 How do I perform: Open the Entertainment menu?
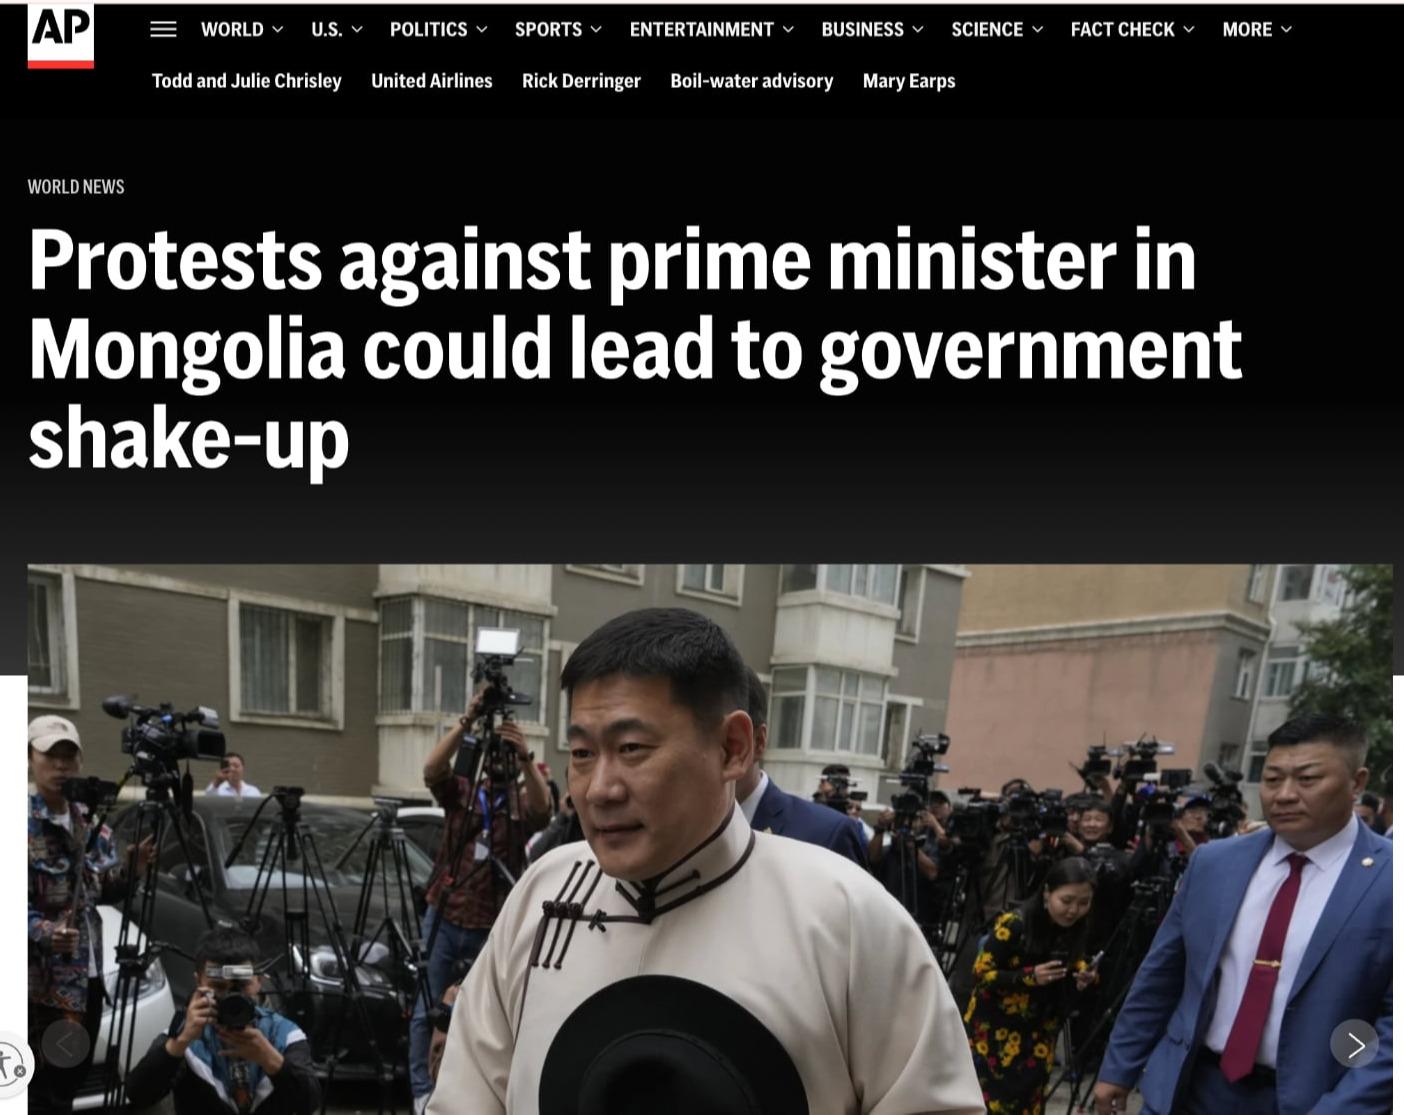[712, 30]
